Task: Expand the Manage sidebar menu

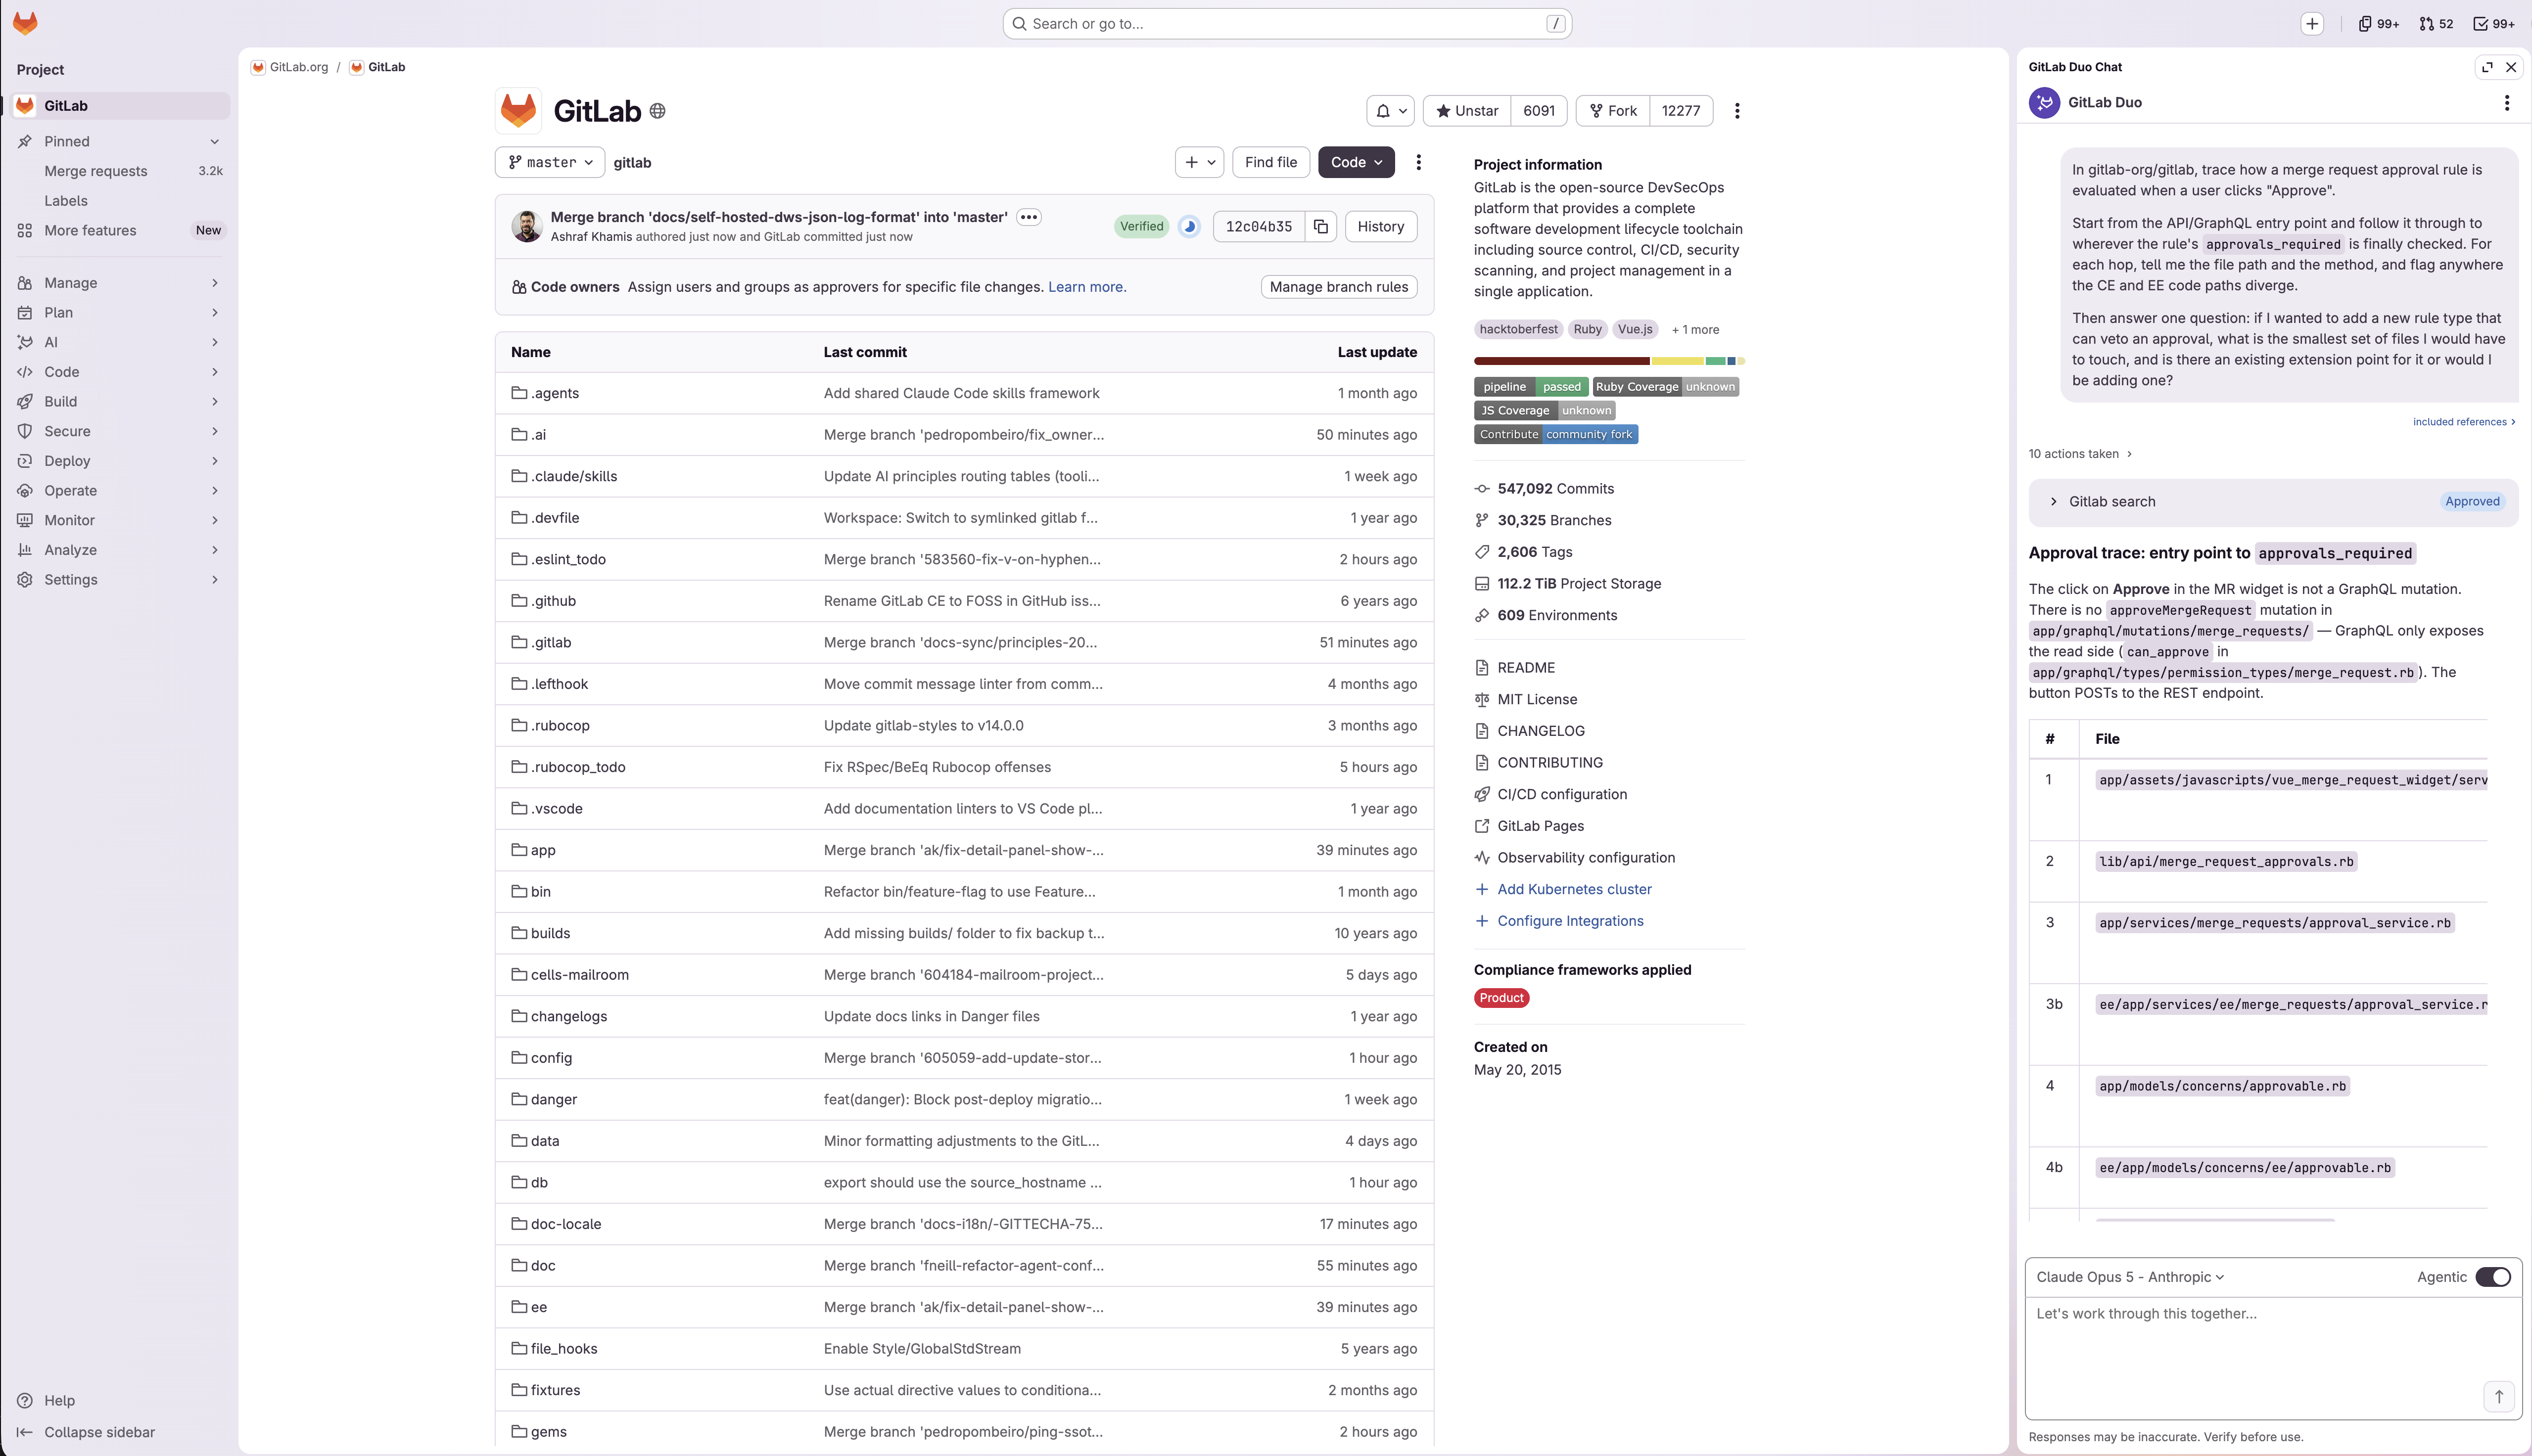Action: pyautogui.click(x=120, y=283)
